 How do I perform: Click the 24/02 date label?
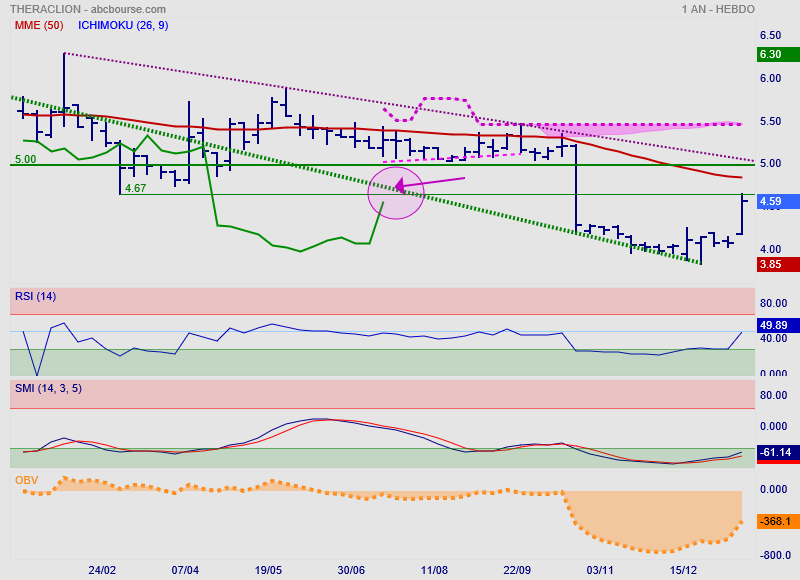tap(102, 570)
